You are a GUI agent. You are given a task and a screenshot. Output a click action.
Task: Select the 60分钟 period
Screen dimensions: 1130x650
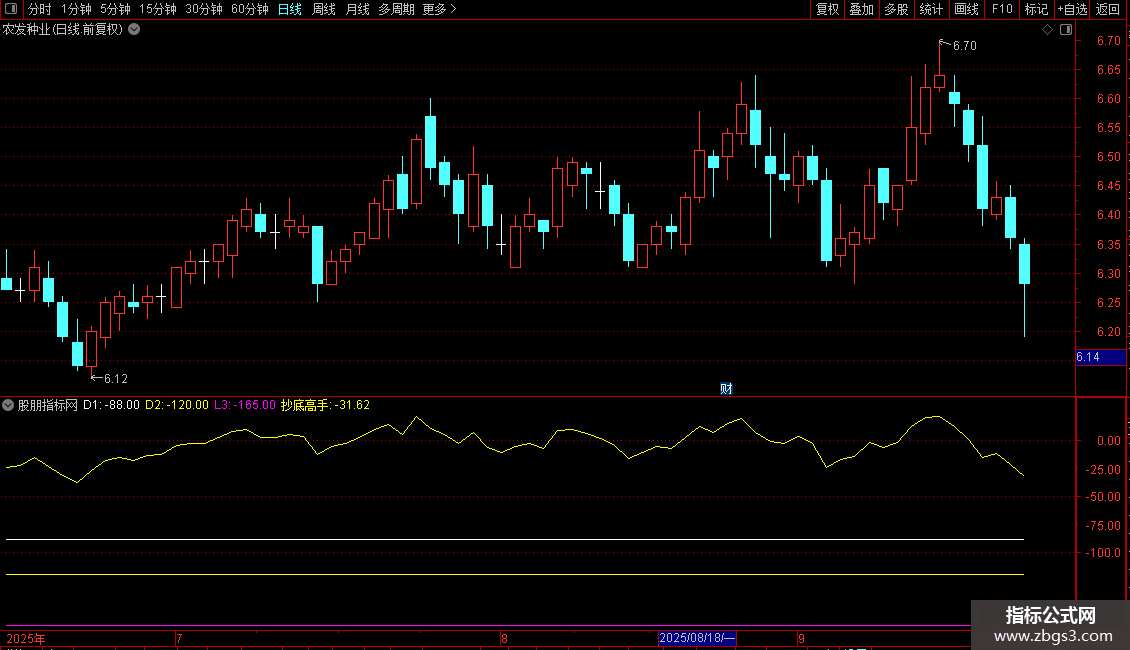click(250, 9)
